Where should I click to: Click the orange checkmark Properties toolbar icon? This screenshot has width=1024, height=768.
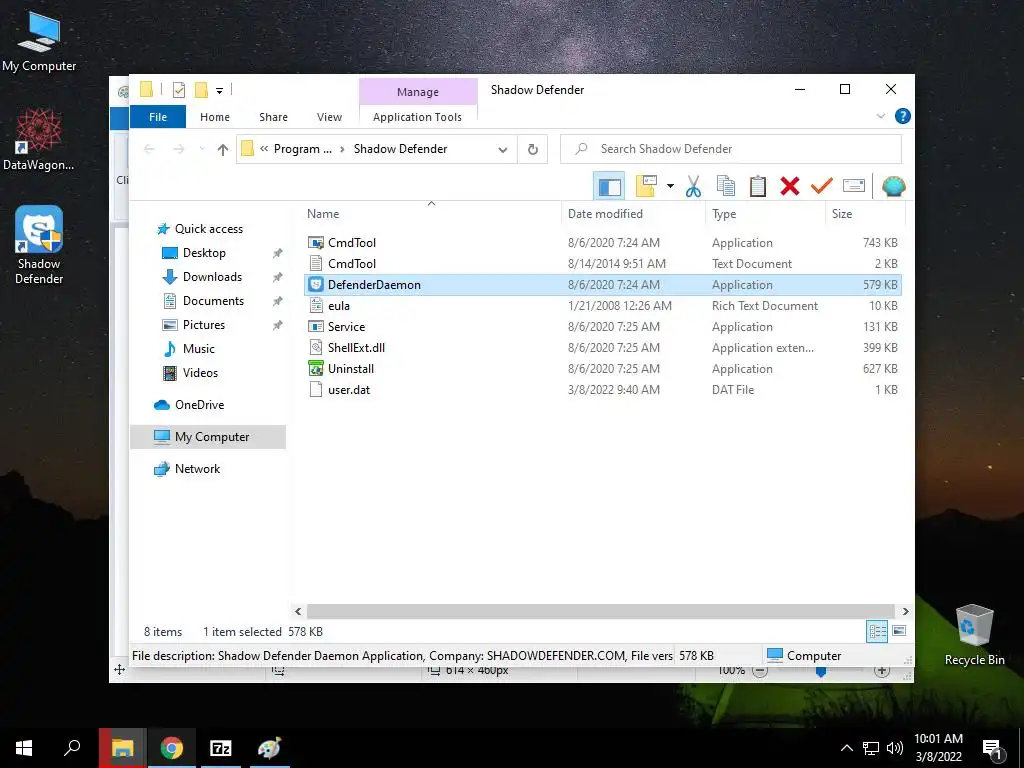[x=822, y=187]
